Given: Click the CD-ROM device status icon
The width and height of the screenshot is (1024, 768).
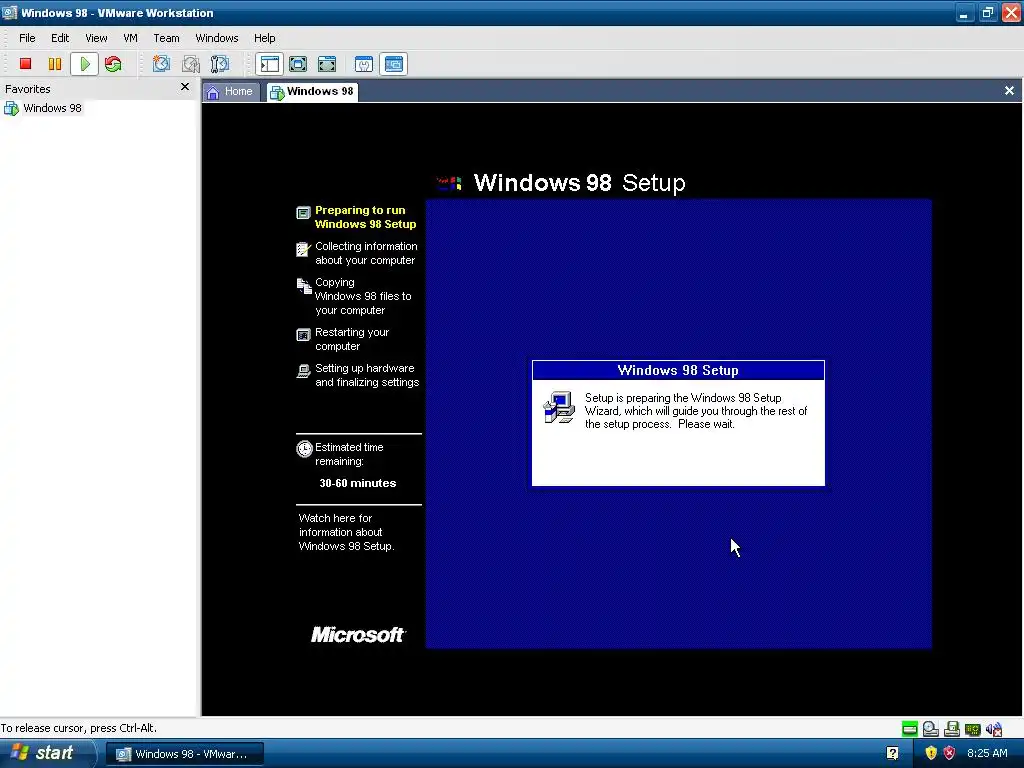Looking at the screenshot, I should [x=931, y=729].
